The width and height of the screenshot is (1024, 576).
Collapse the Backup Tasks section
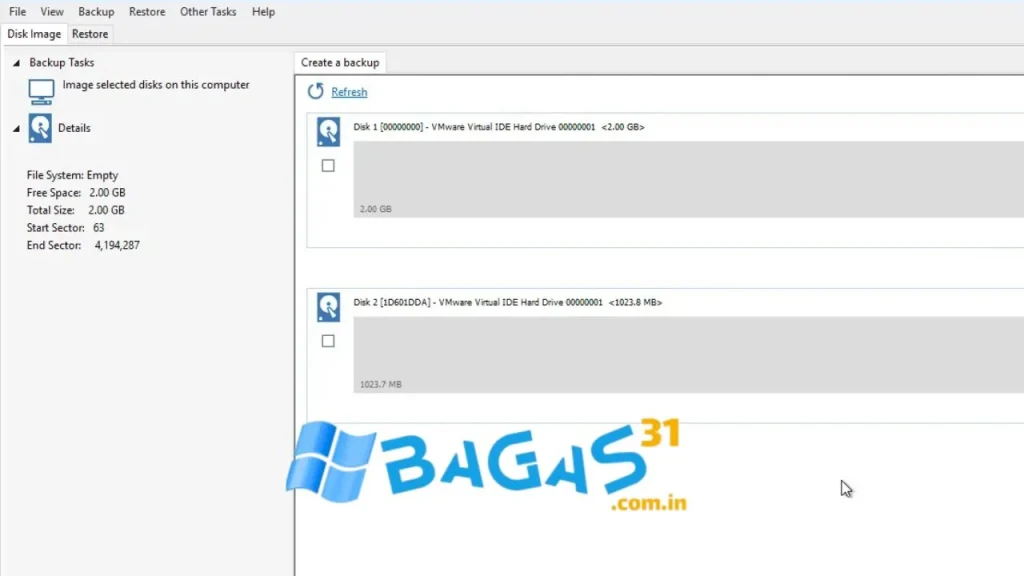[16, 63]
